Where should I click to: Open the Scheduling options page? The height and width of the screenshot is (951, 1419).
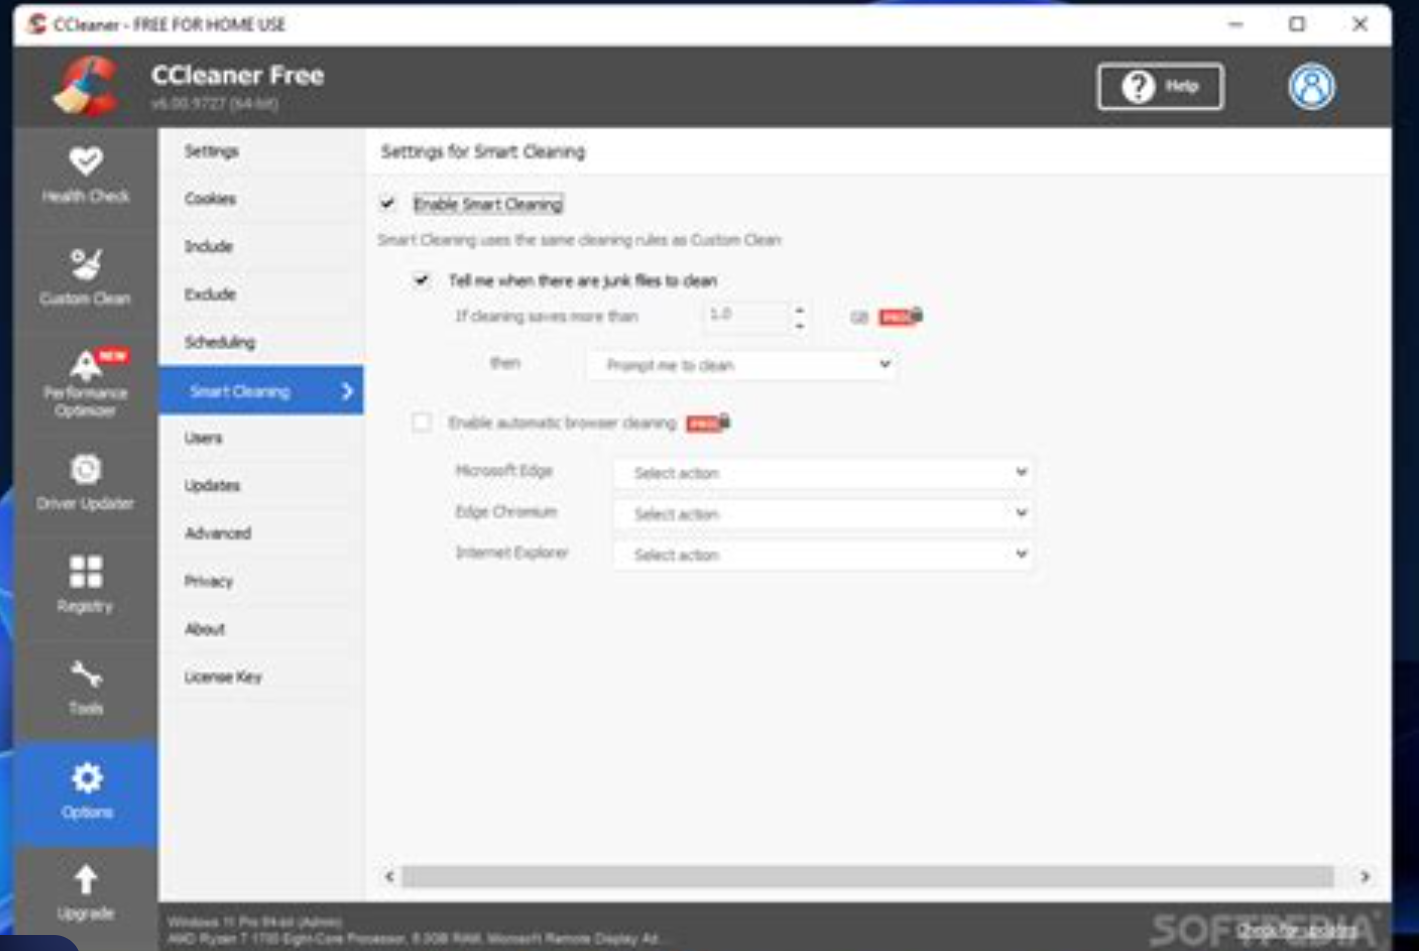point(261,342)
